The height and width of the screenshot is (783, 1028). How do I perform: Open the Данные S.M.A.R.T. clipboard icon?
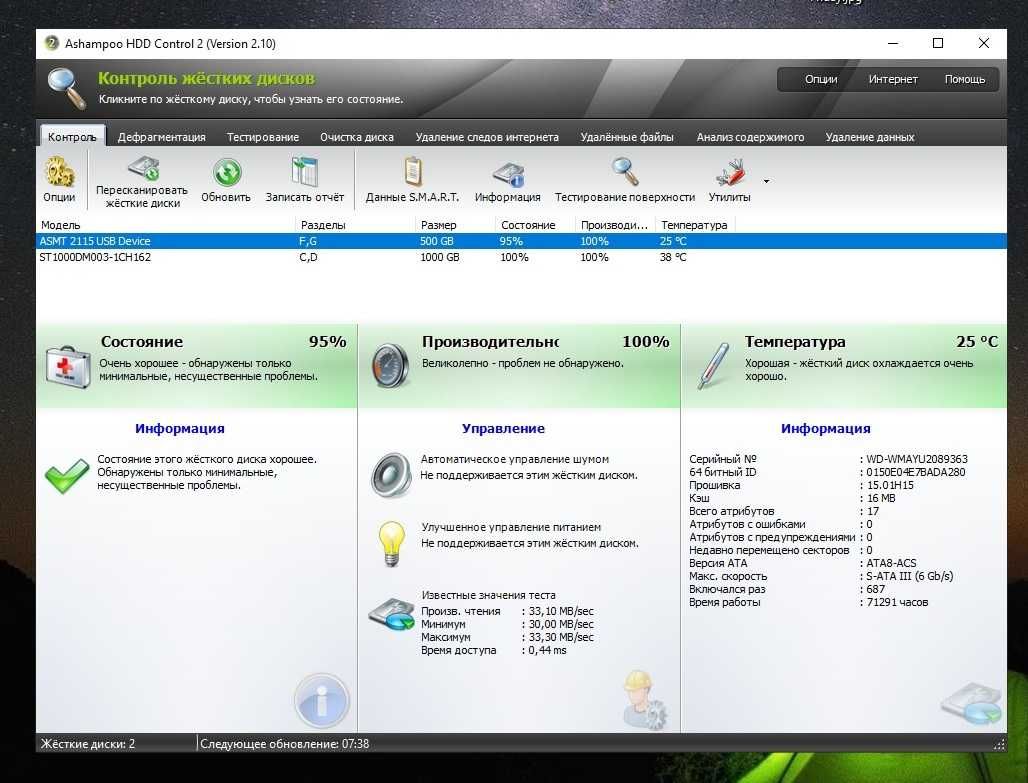coord(412,172)
